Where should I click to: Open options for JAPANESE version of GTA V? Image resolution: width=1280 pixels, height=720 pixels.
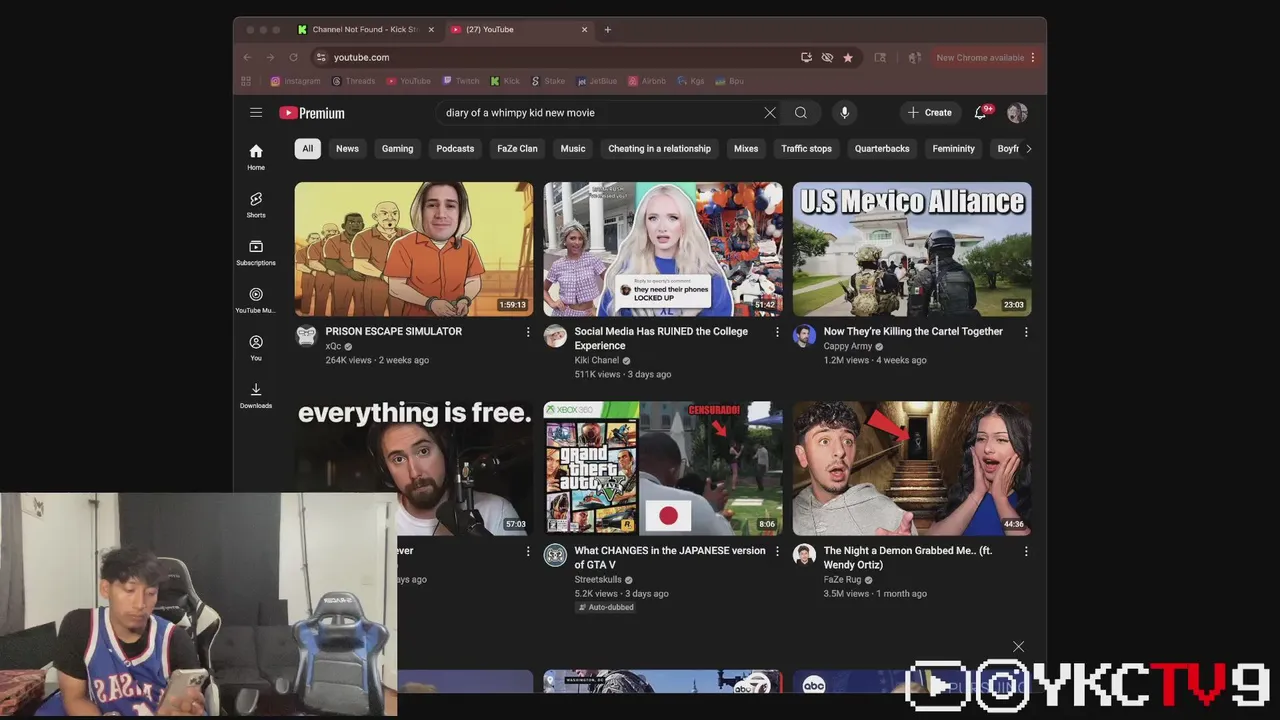(x=777, y=551)
